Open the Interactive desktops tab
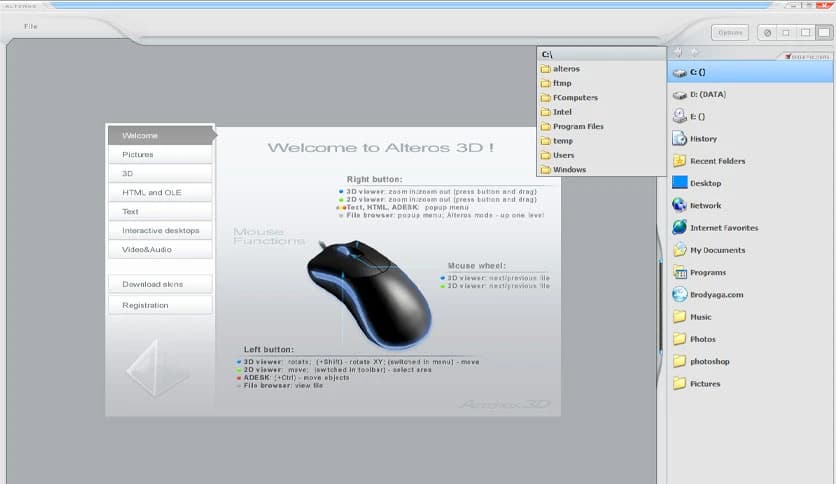Image resolution: width=836 pixels, height=484 pixels. [x=160, y=230]
